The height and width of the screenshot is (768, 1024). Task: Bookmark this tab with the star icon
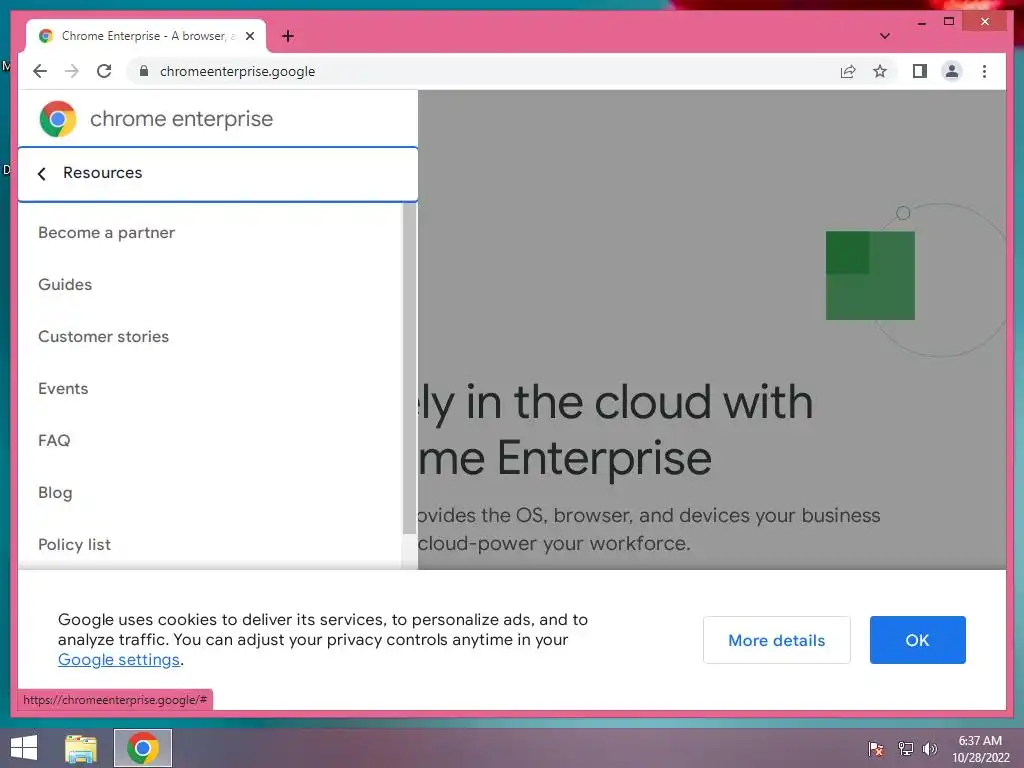tap(880, 71)
